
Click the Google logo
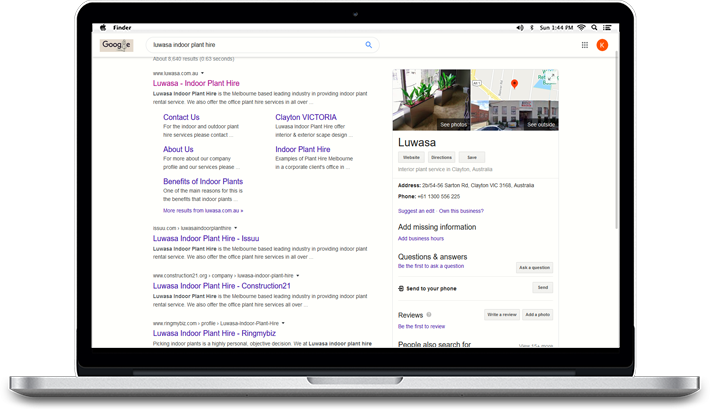tap(116, 45)
